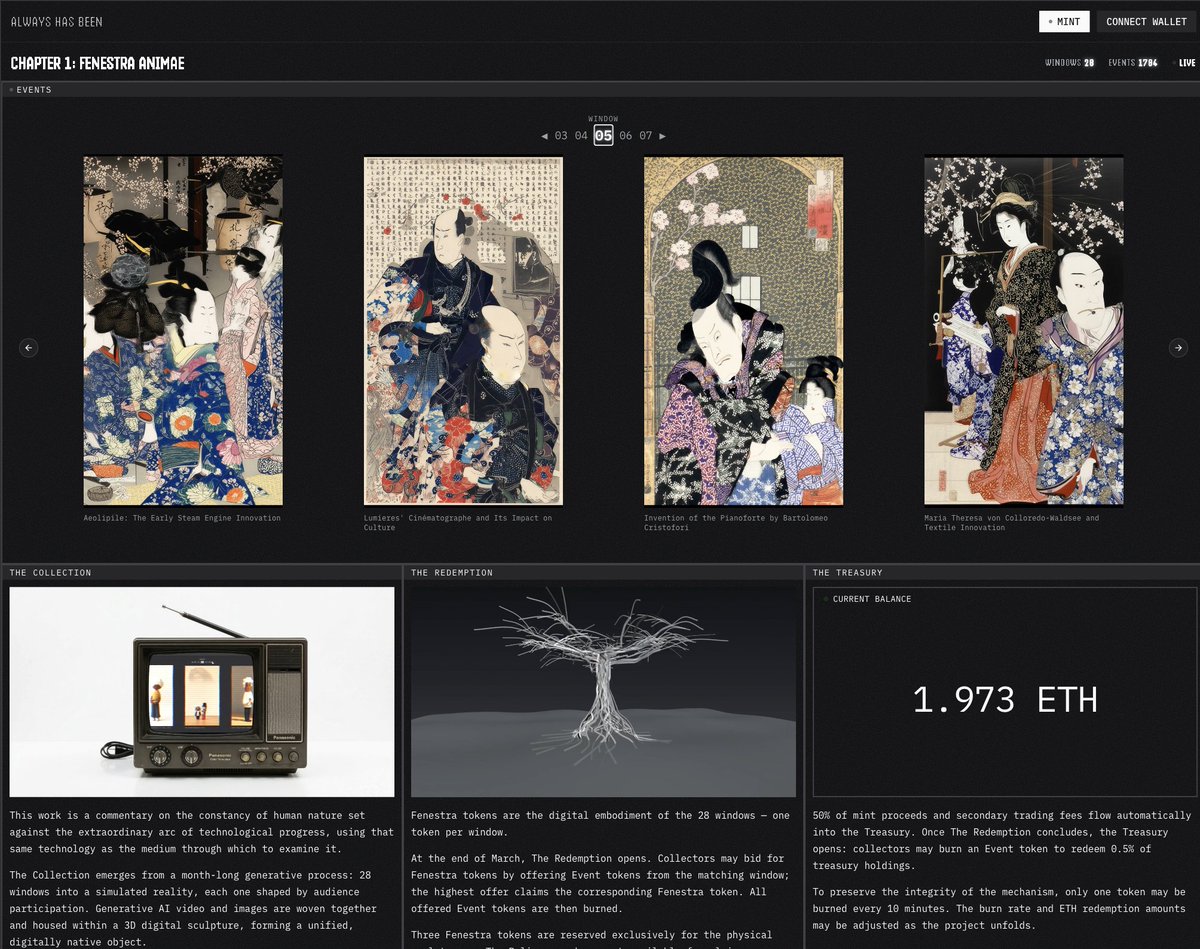Click caption 'Lumieres' Cinématographe and Its Impact on Culture'
The width and height of the screenshot is (1200, 949).
[458, 522]
